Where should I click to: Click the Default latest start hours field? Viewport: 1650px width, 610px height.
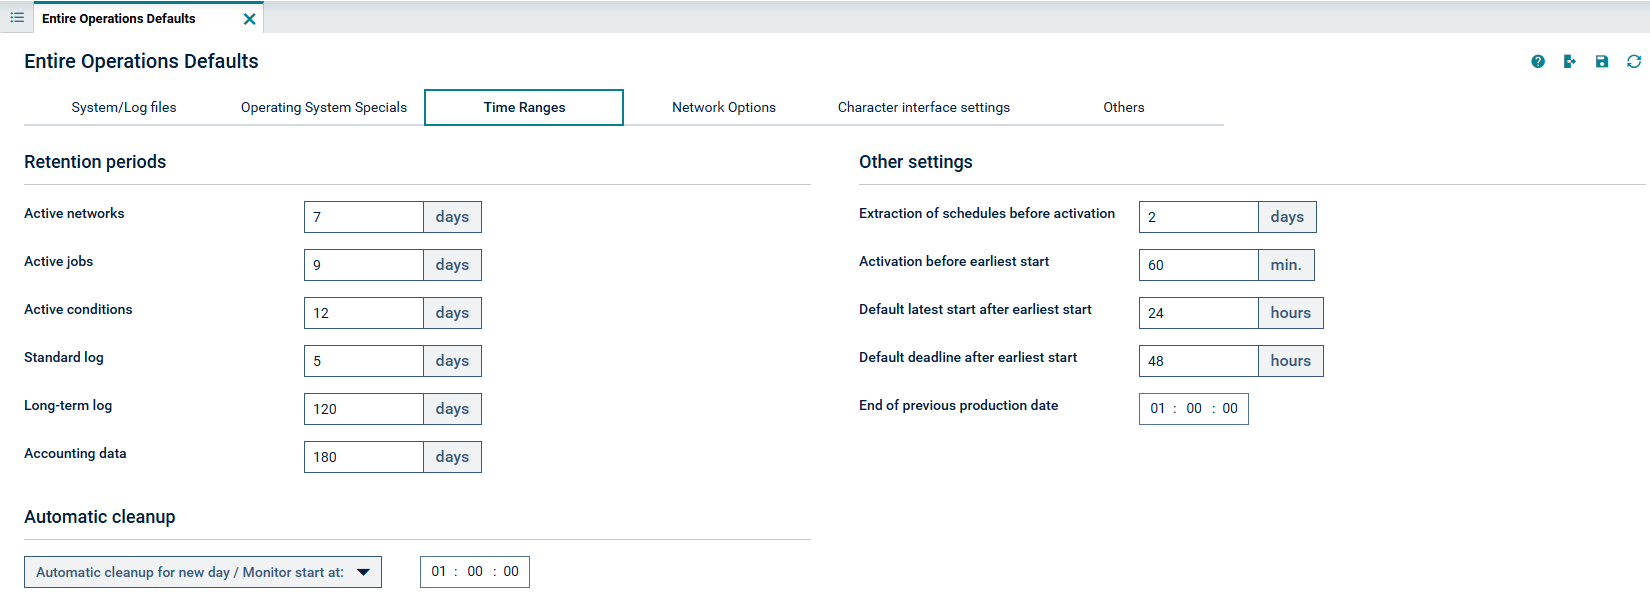1199,313
